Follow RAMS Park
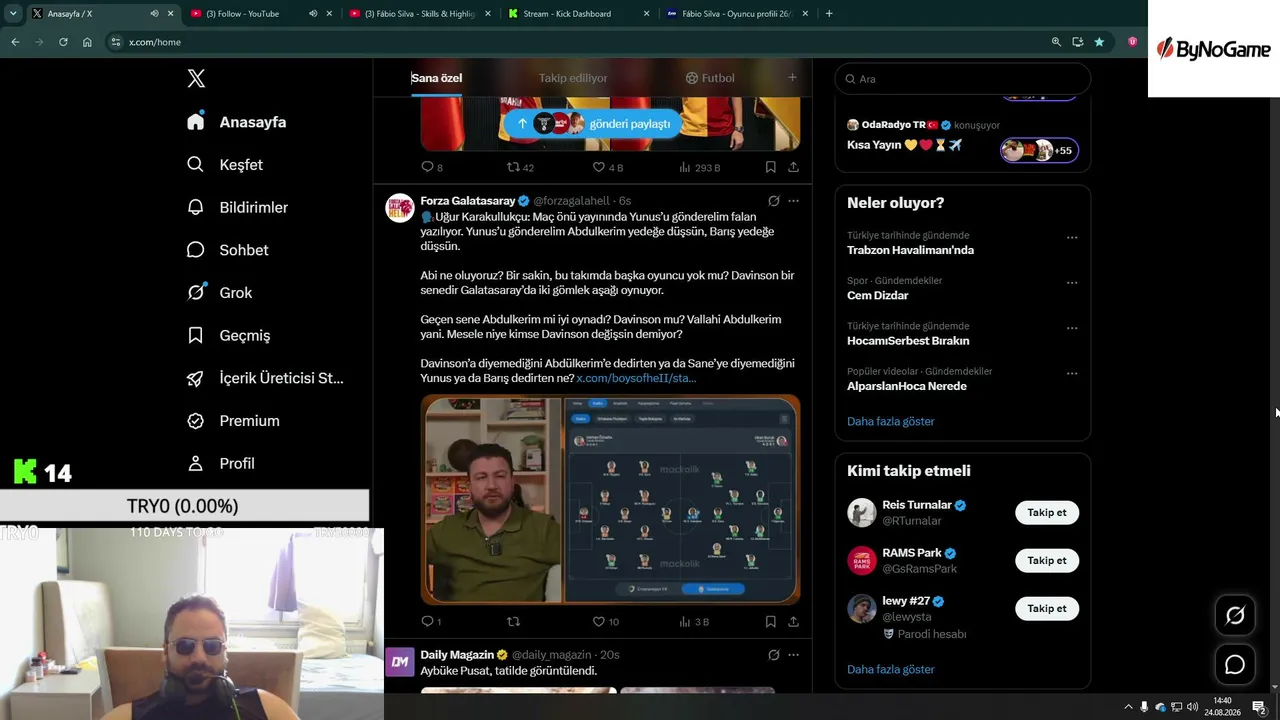The height and width of the screenshot is (720, 1280). 1047,560
